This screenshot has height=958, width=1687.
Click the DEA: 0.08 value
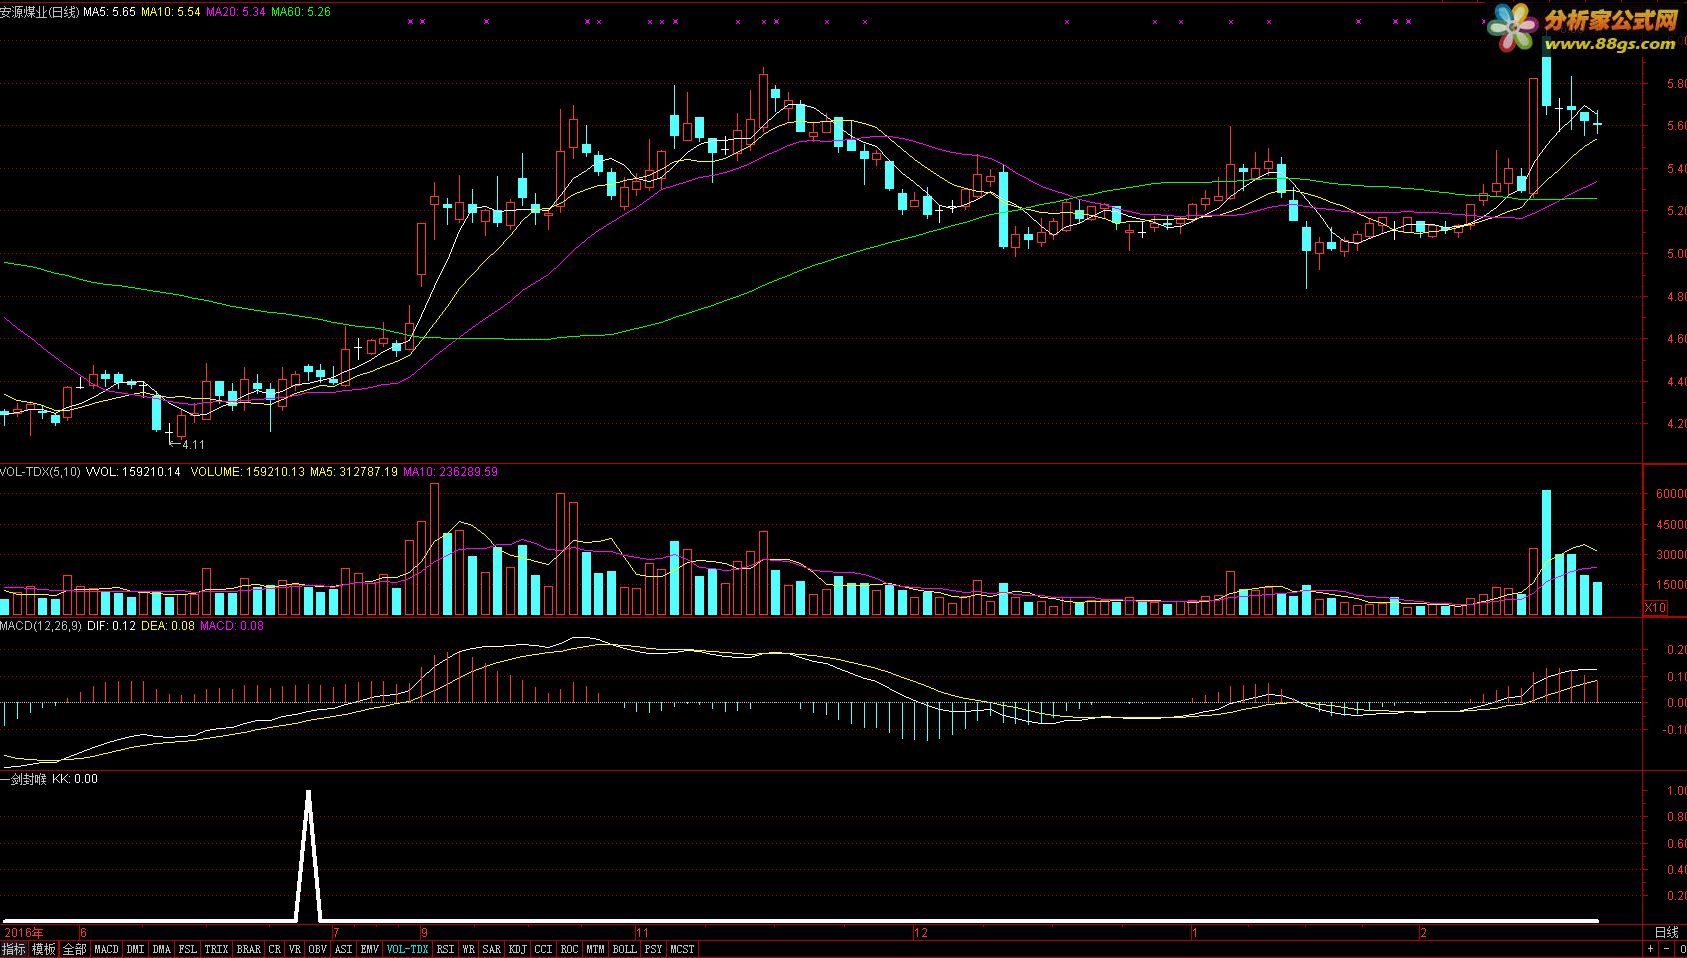pyautogui.click(x=168, y=625)
